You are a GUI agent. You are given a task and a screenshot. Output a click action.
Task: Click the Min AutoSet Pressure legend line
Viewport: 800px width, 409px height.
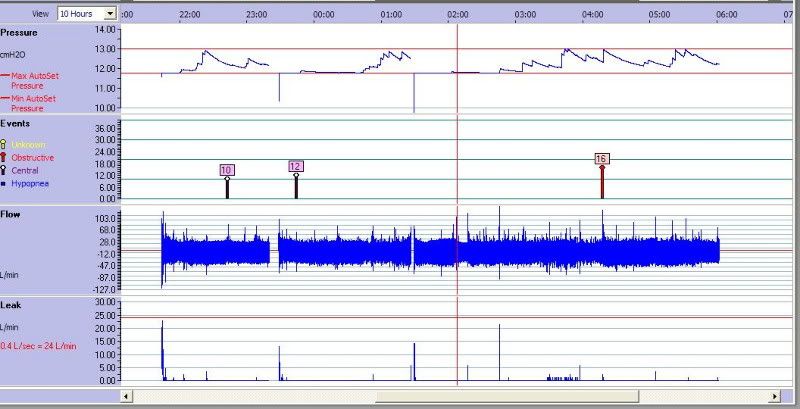(x=5, y=96)
